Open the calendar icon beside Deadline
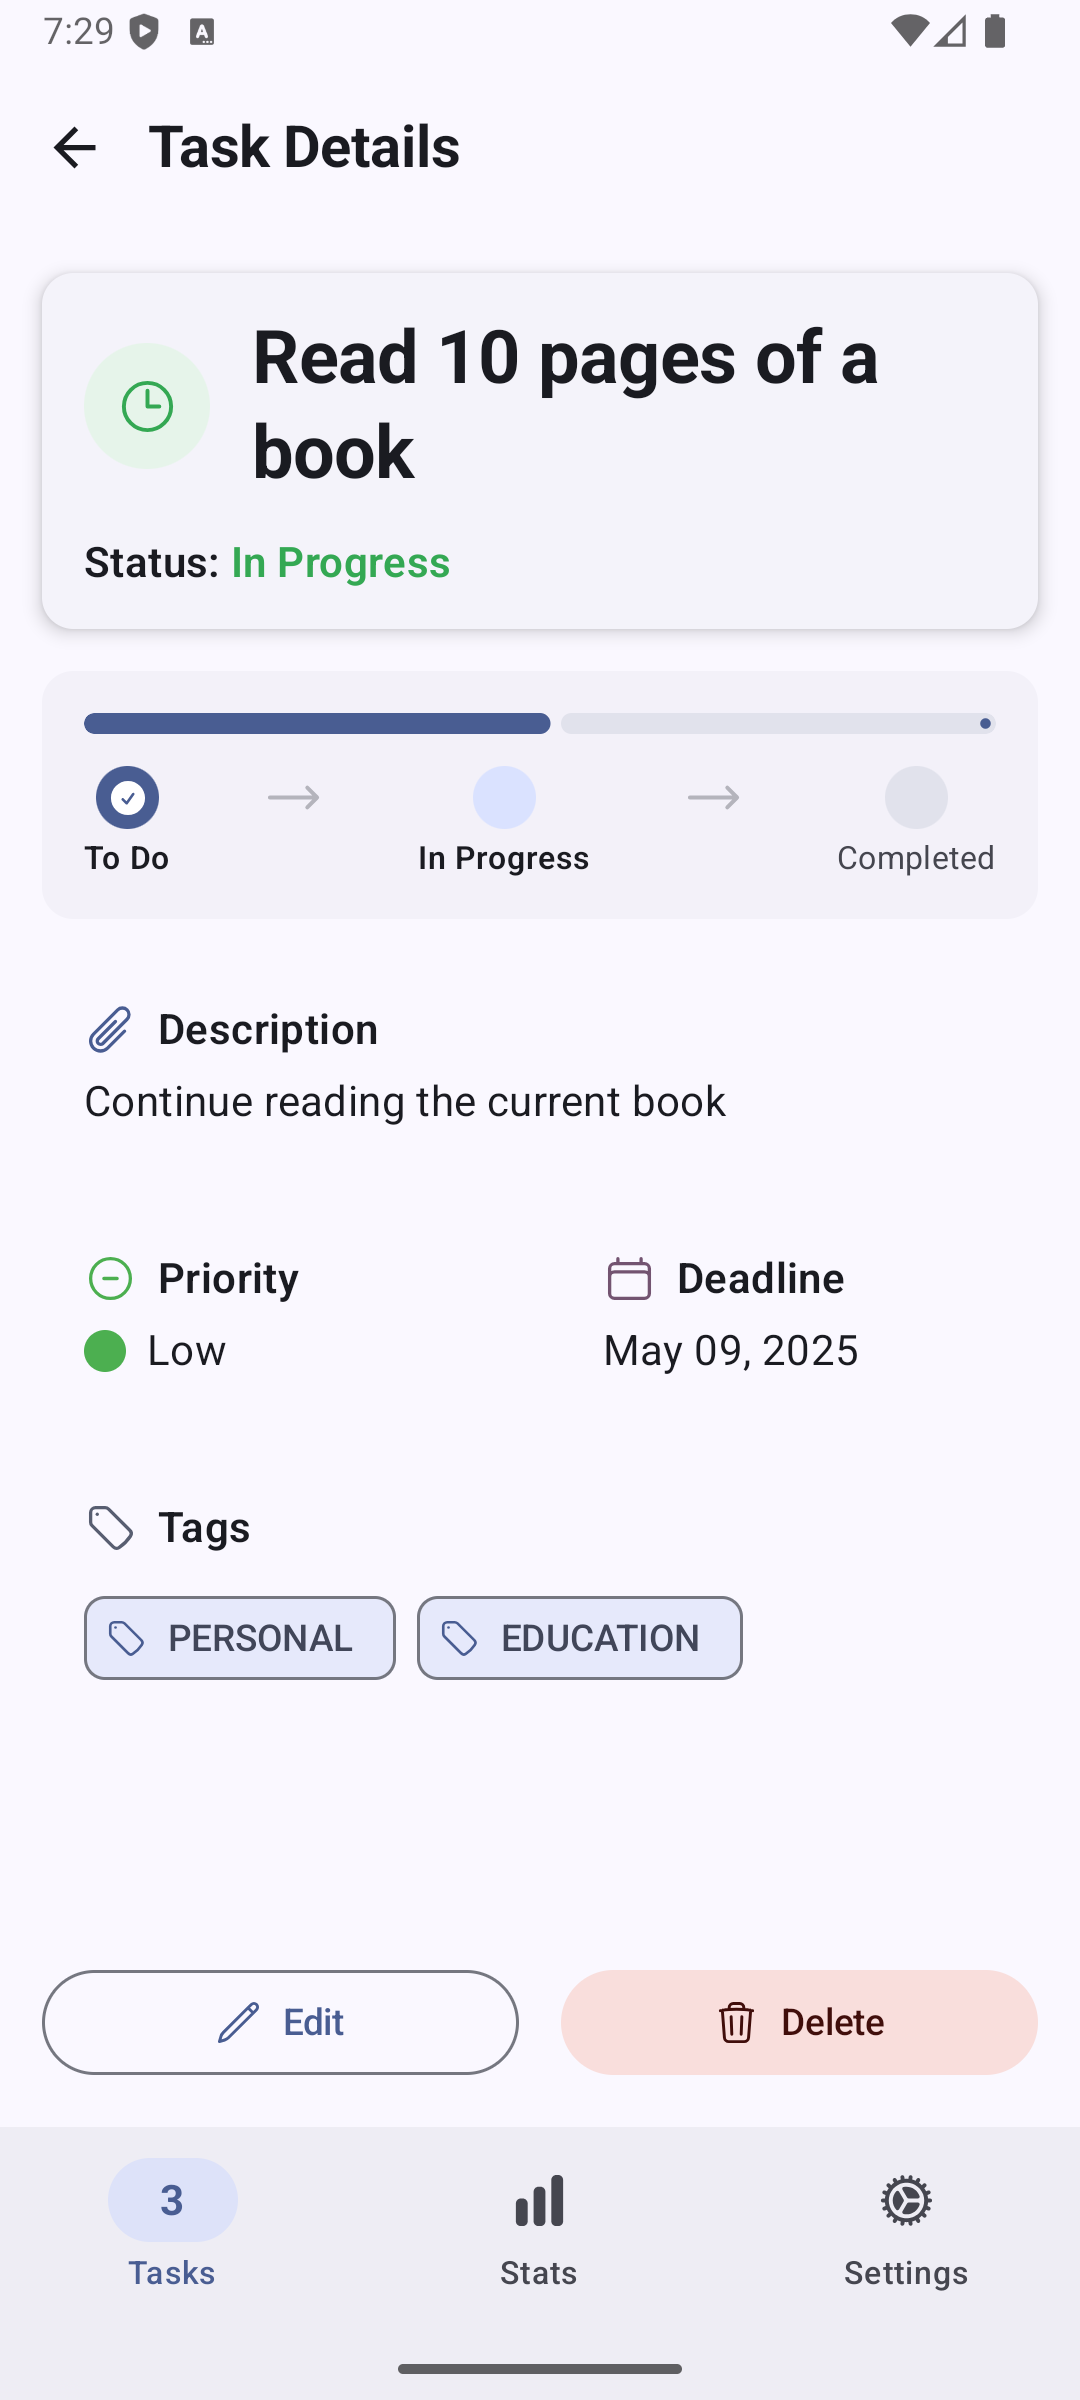1080x2400 pixels. coord(628,1278)
